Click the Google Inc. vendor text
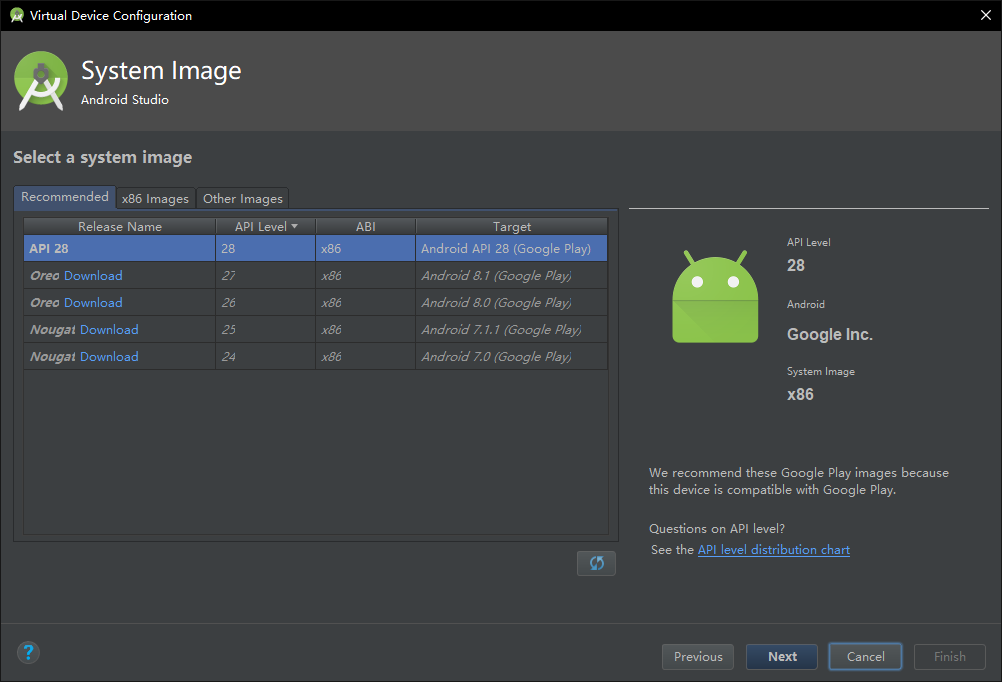Viewport: 1002px width, 682px height. pos(829,334)
